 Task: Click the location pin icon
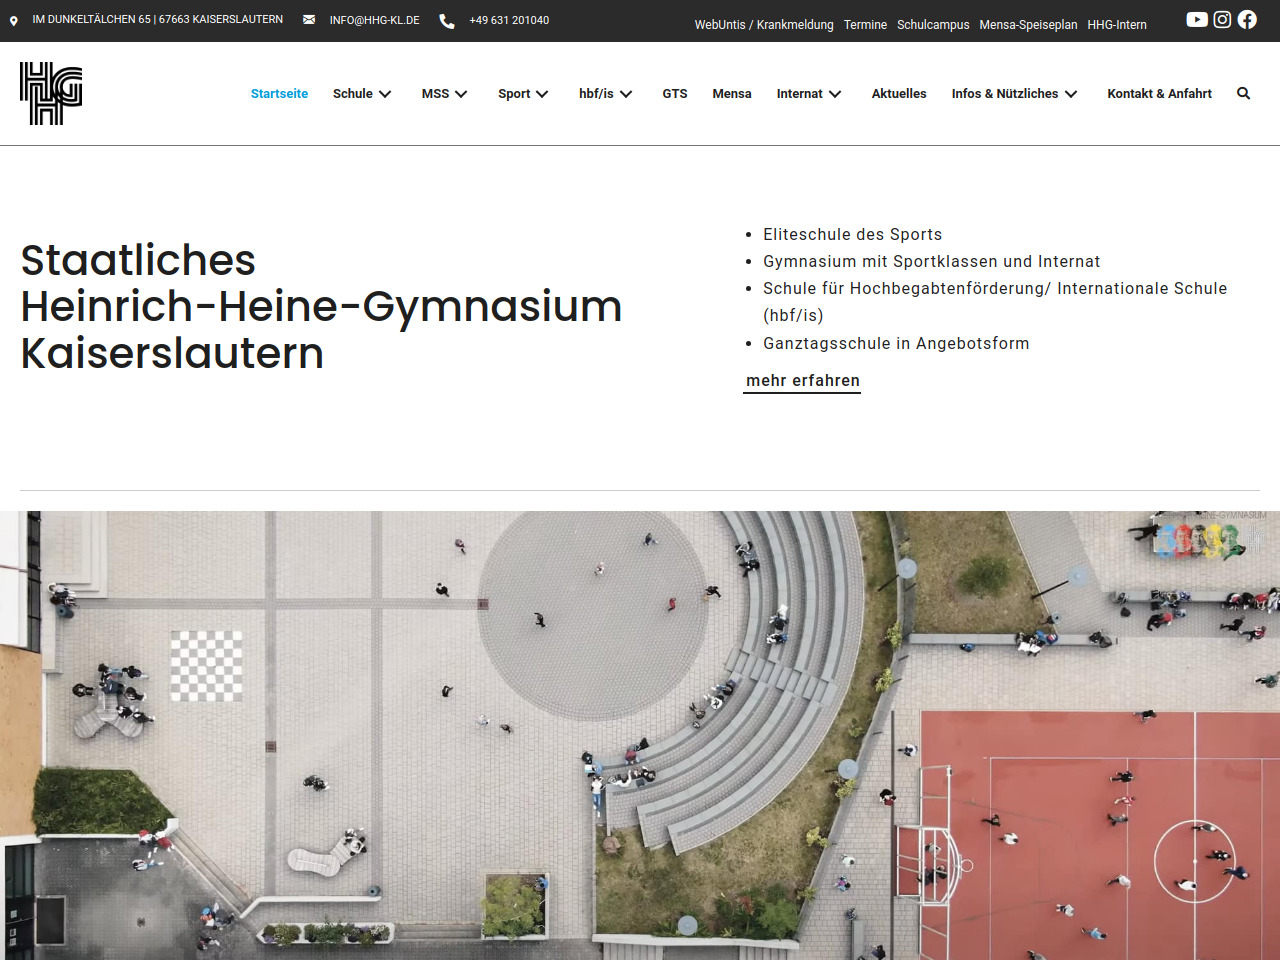click(14, 21)
